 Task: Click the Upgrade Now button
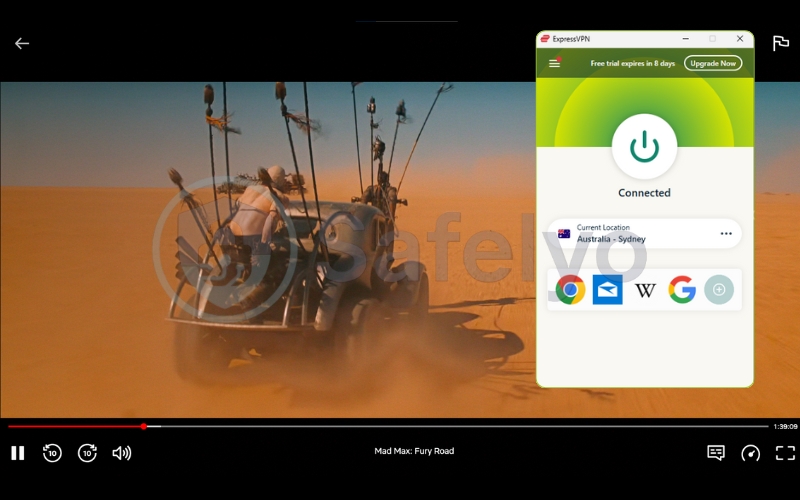(x=713, y=63)
